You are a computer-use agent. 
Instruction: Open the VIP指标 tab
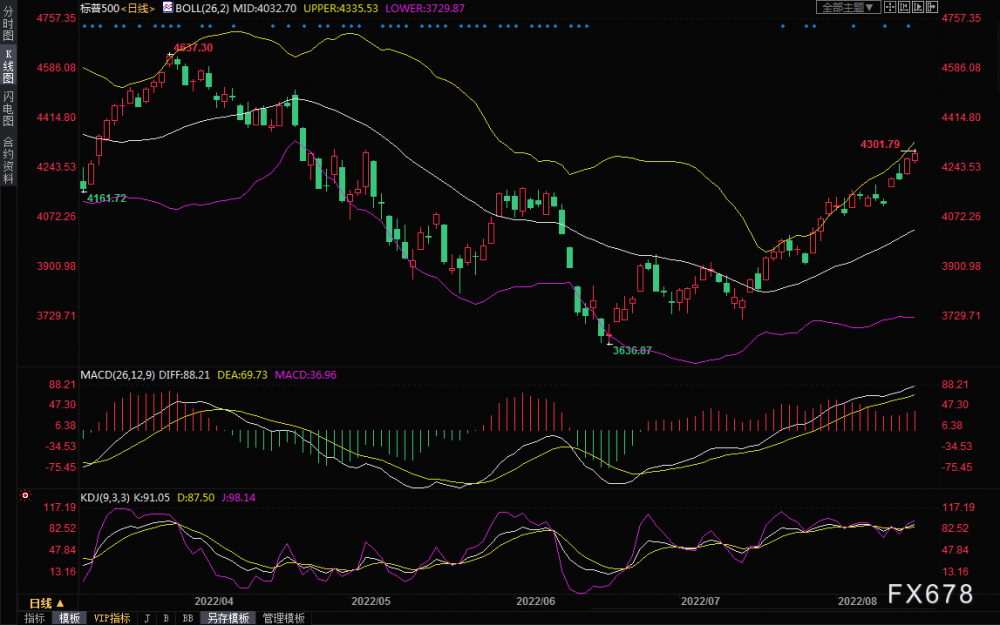coord(112,618)
